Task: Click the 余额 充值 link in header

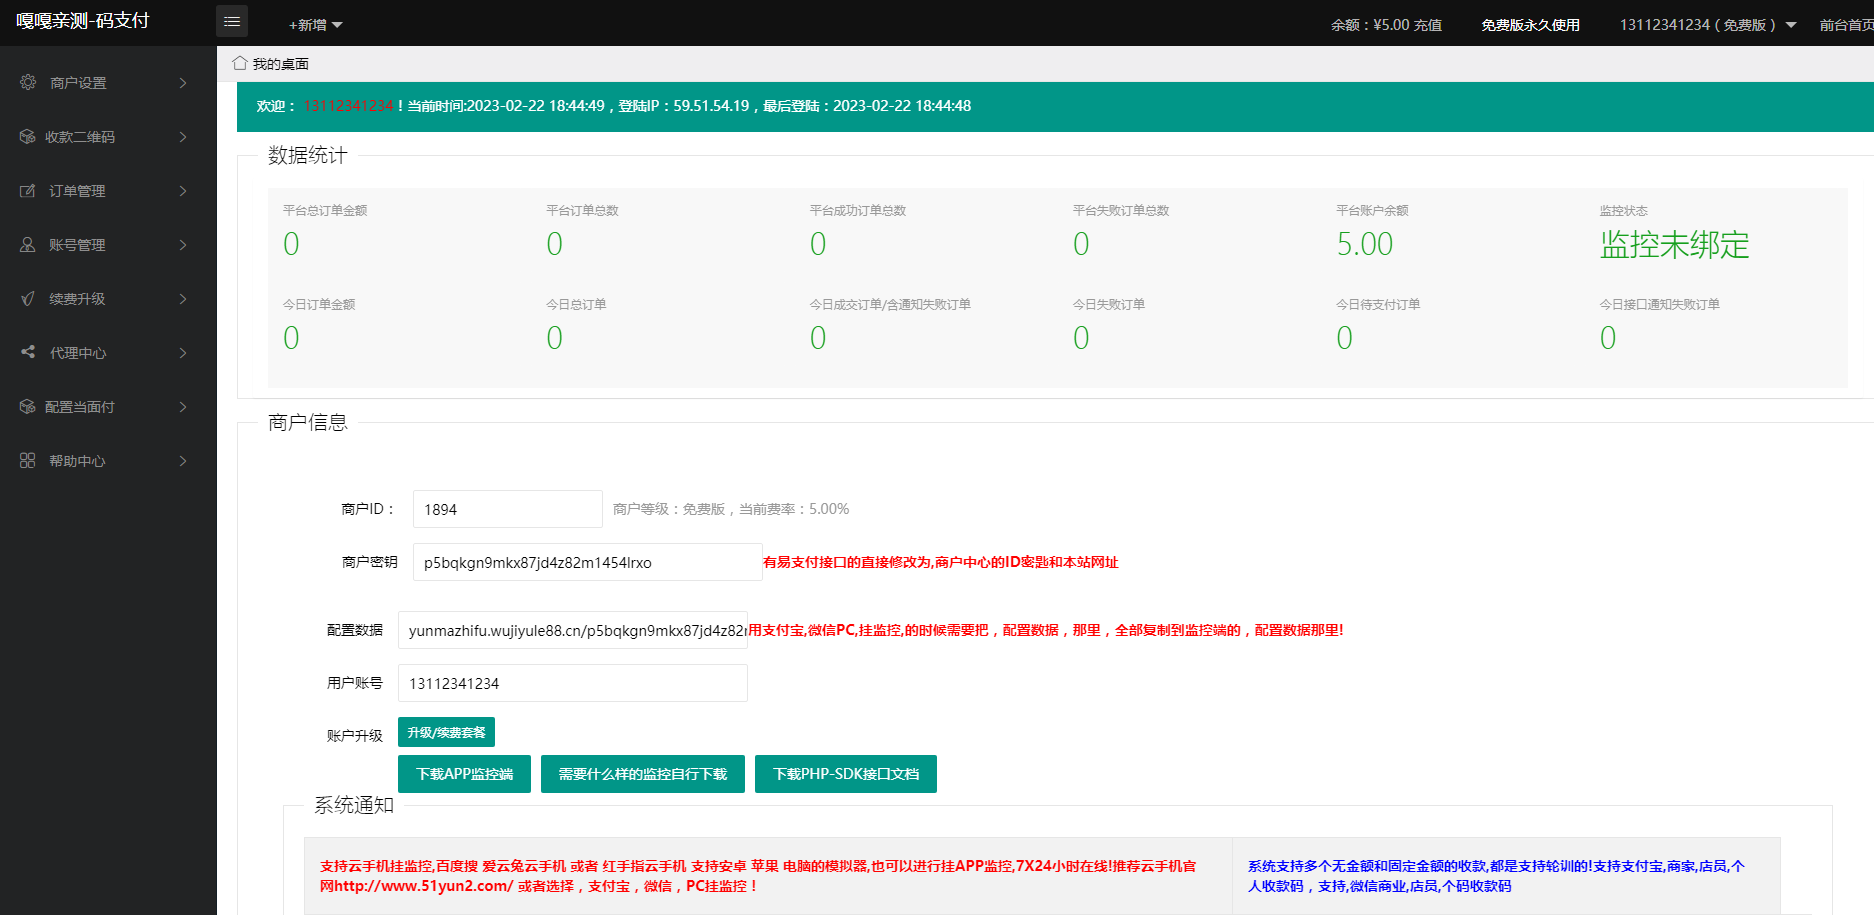Action: coord(1427,25)
